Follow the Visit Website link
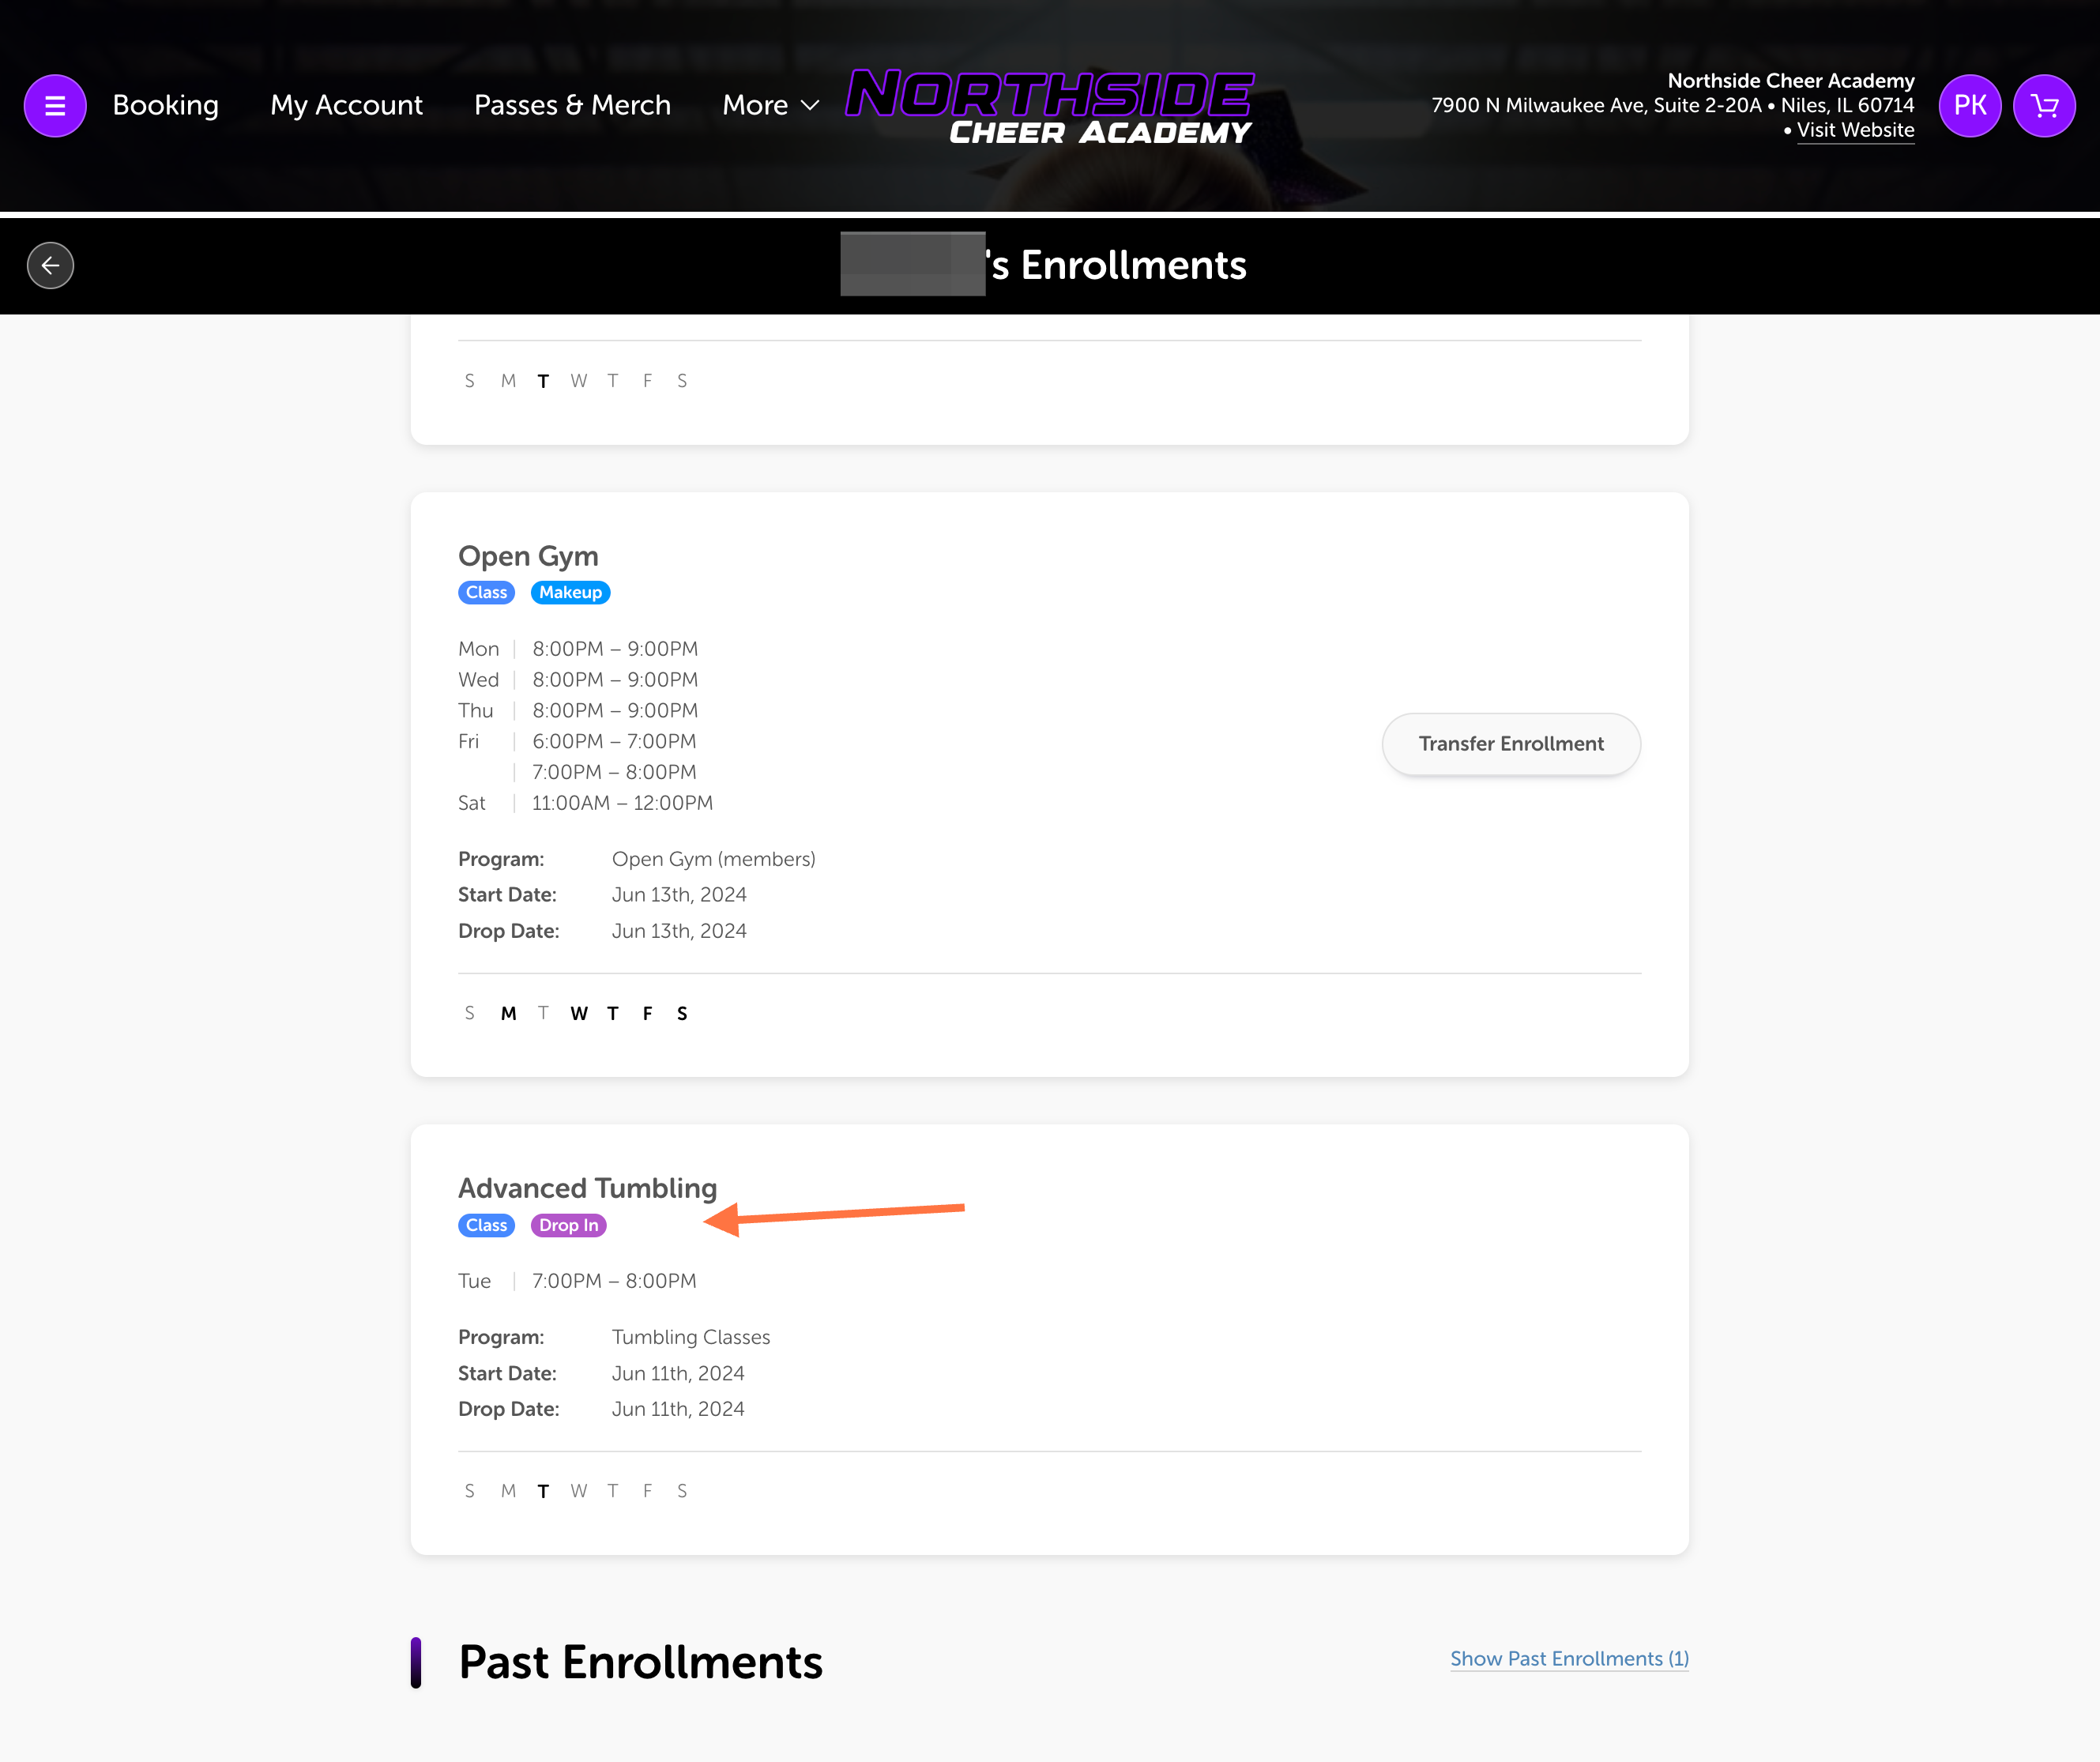The height and width of the screenshot is (1762, 2100). [x=1855, y=130]
